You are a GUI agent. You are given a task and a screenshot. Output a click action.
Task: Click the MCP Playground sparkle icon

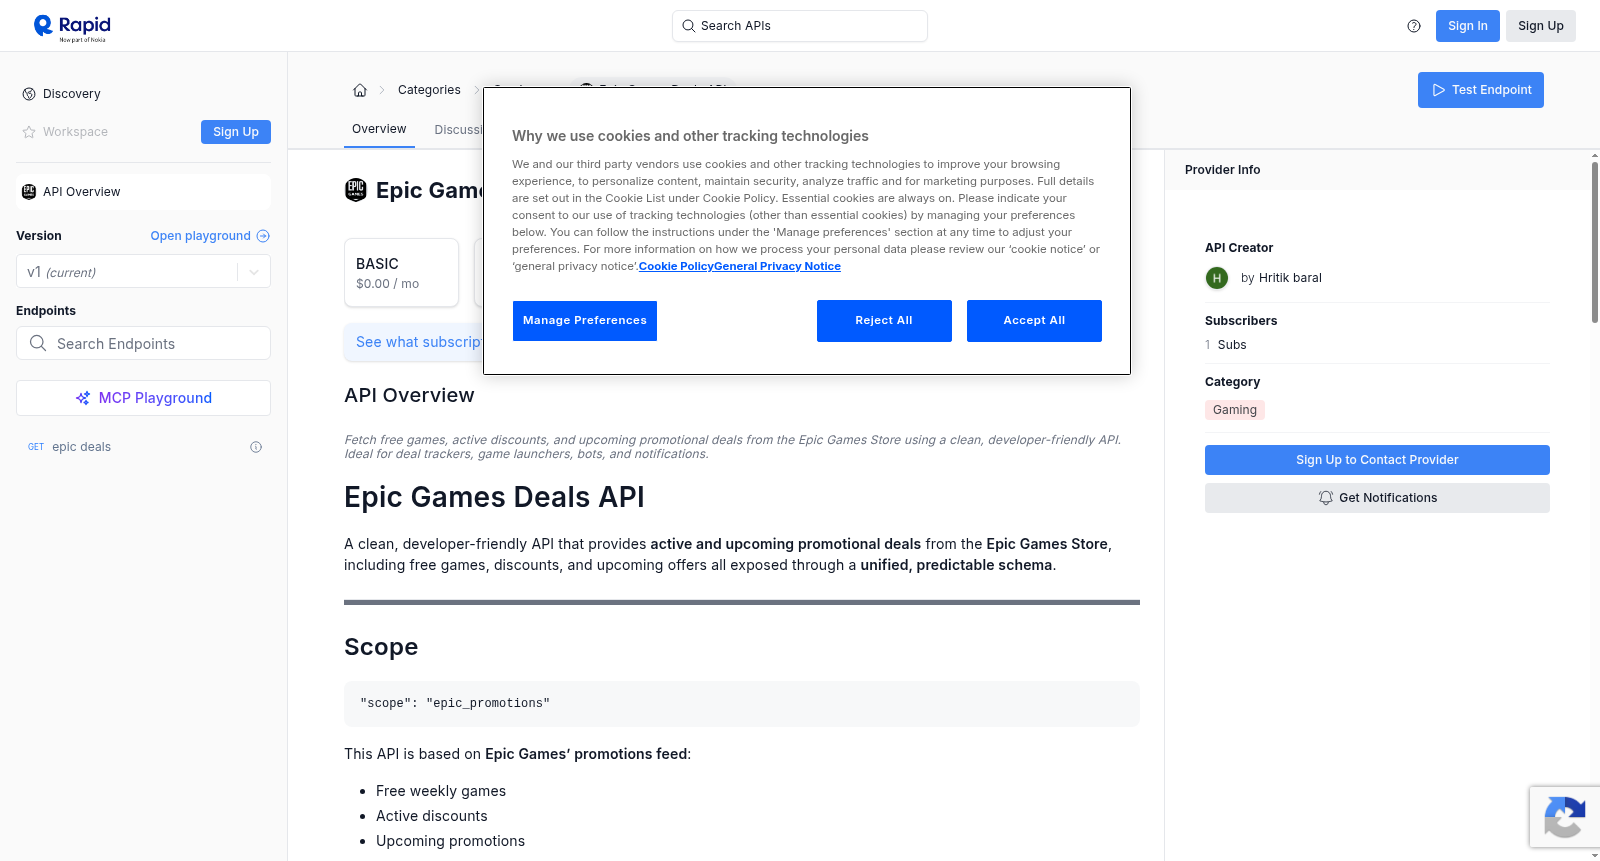point(83,398)
